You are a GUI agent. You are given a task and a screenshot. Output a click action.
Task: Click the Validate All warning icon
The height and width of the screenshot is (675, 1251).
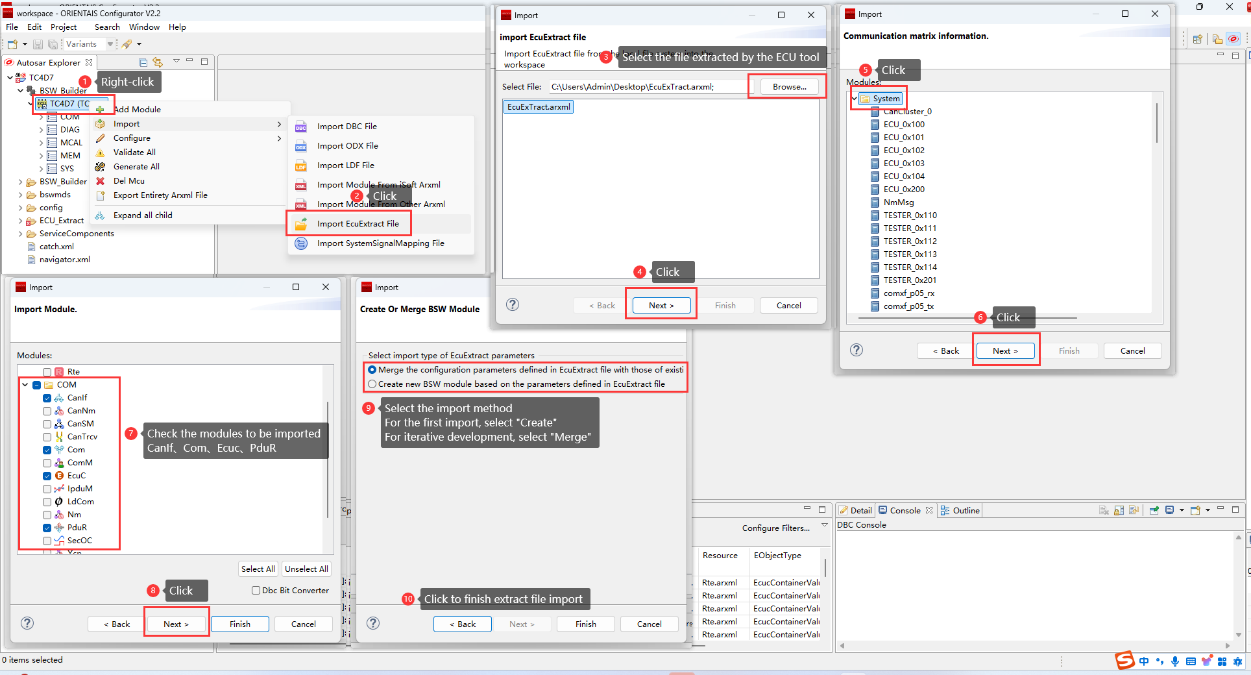click(100, 153)
